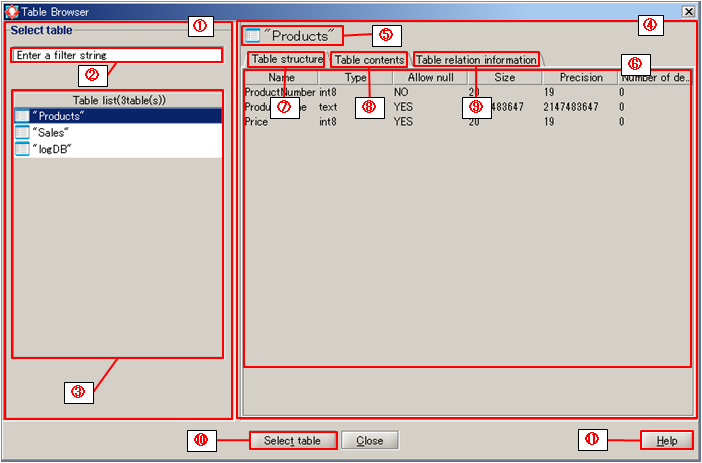Click the Precision column header

coord(580,77)
